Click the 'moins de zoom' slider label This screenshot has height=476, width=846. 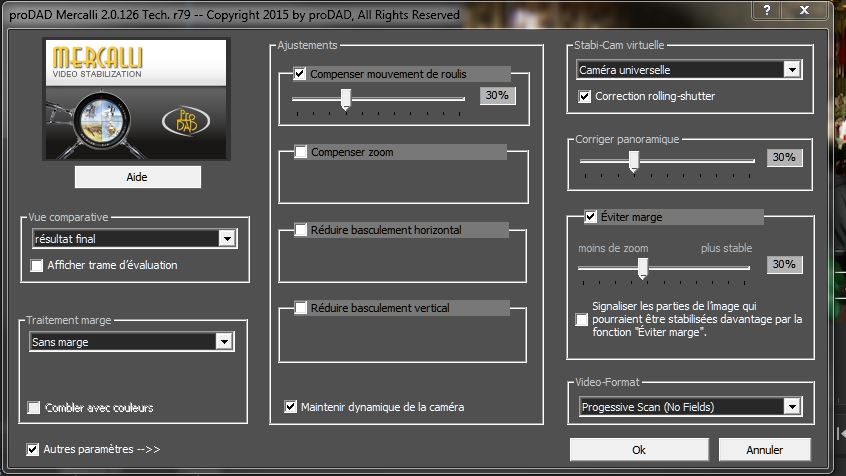point(613,248)
